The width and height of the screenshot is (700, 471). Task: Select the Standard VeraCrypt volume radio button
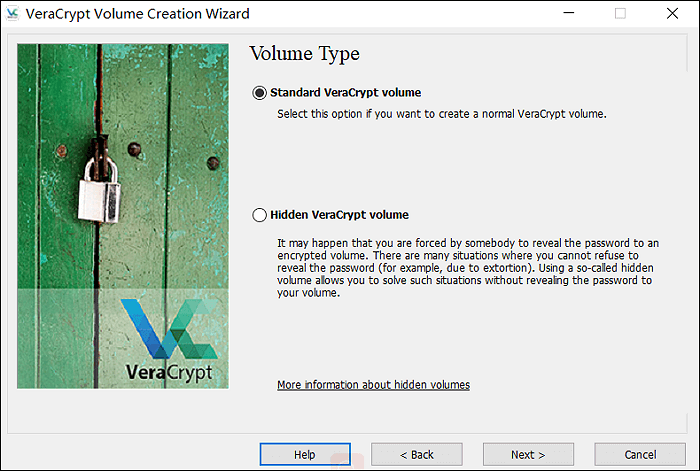tap(260, 93)
